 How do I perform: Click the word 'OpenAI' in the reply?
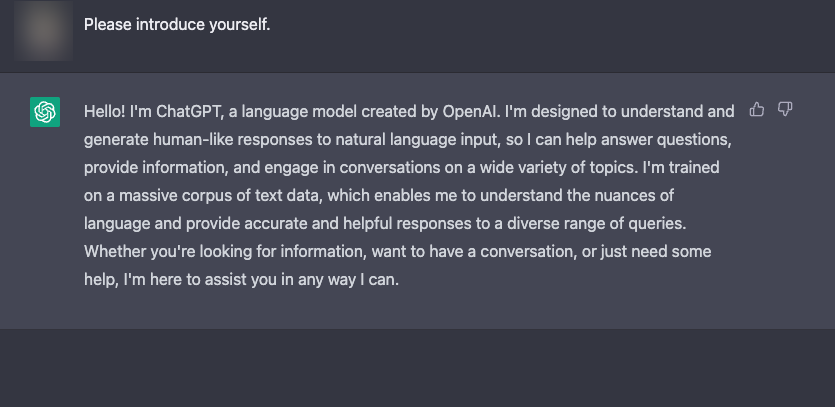(470, 112)
